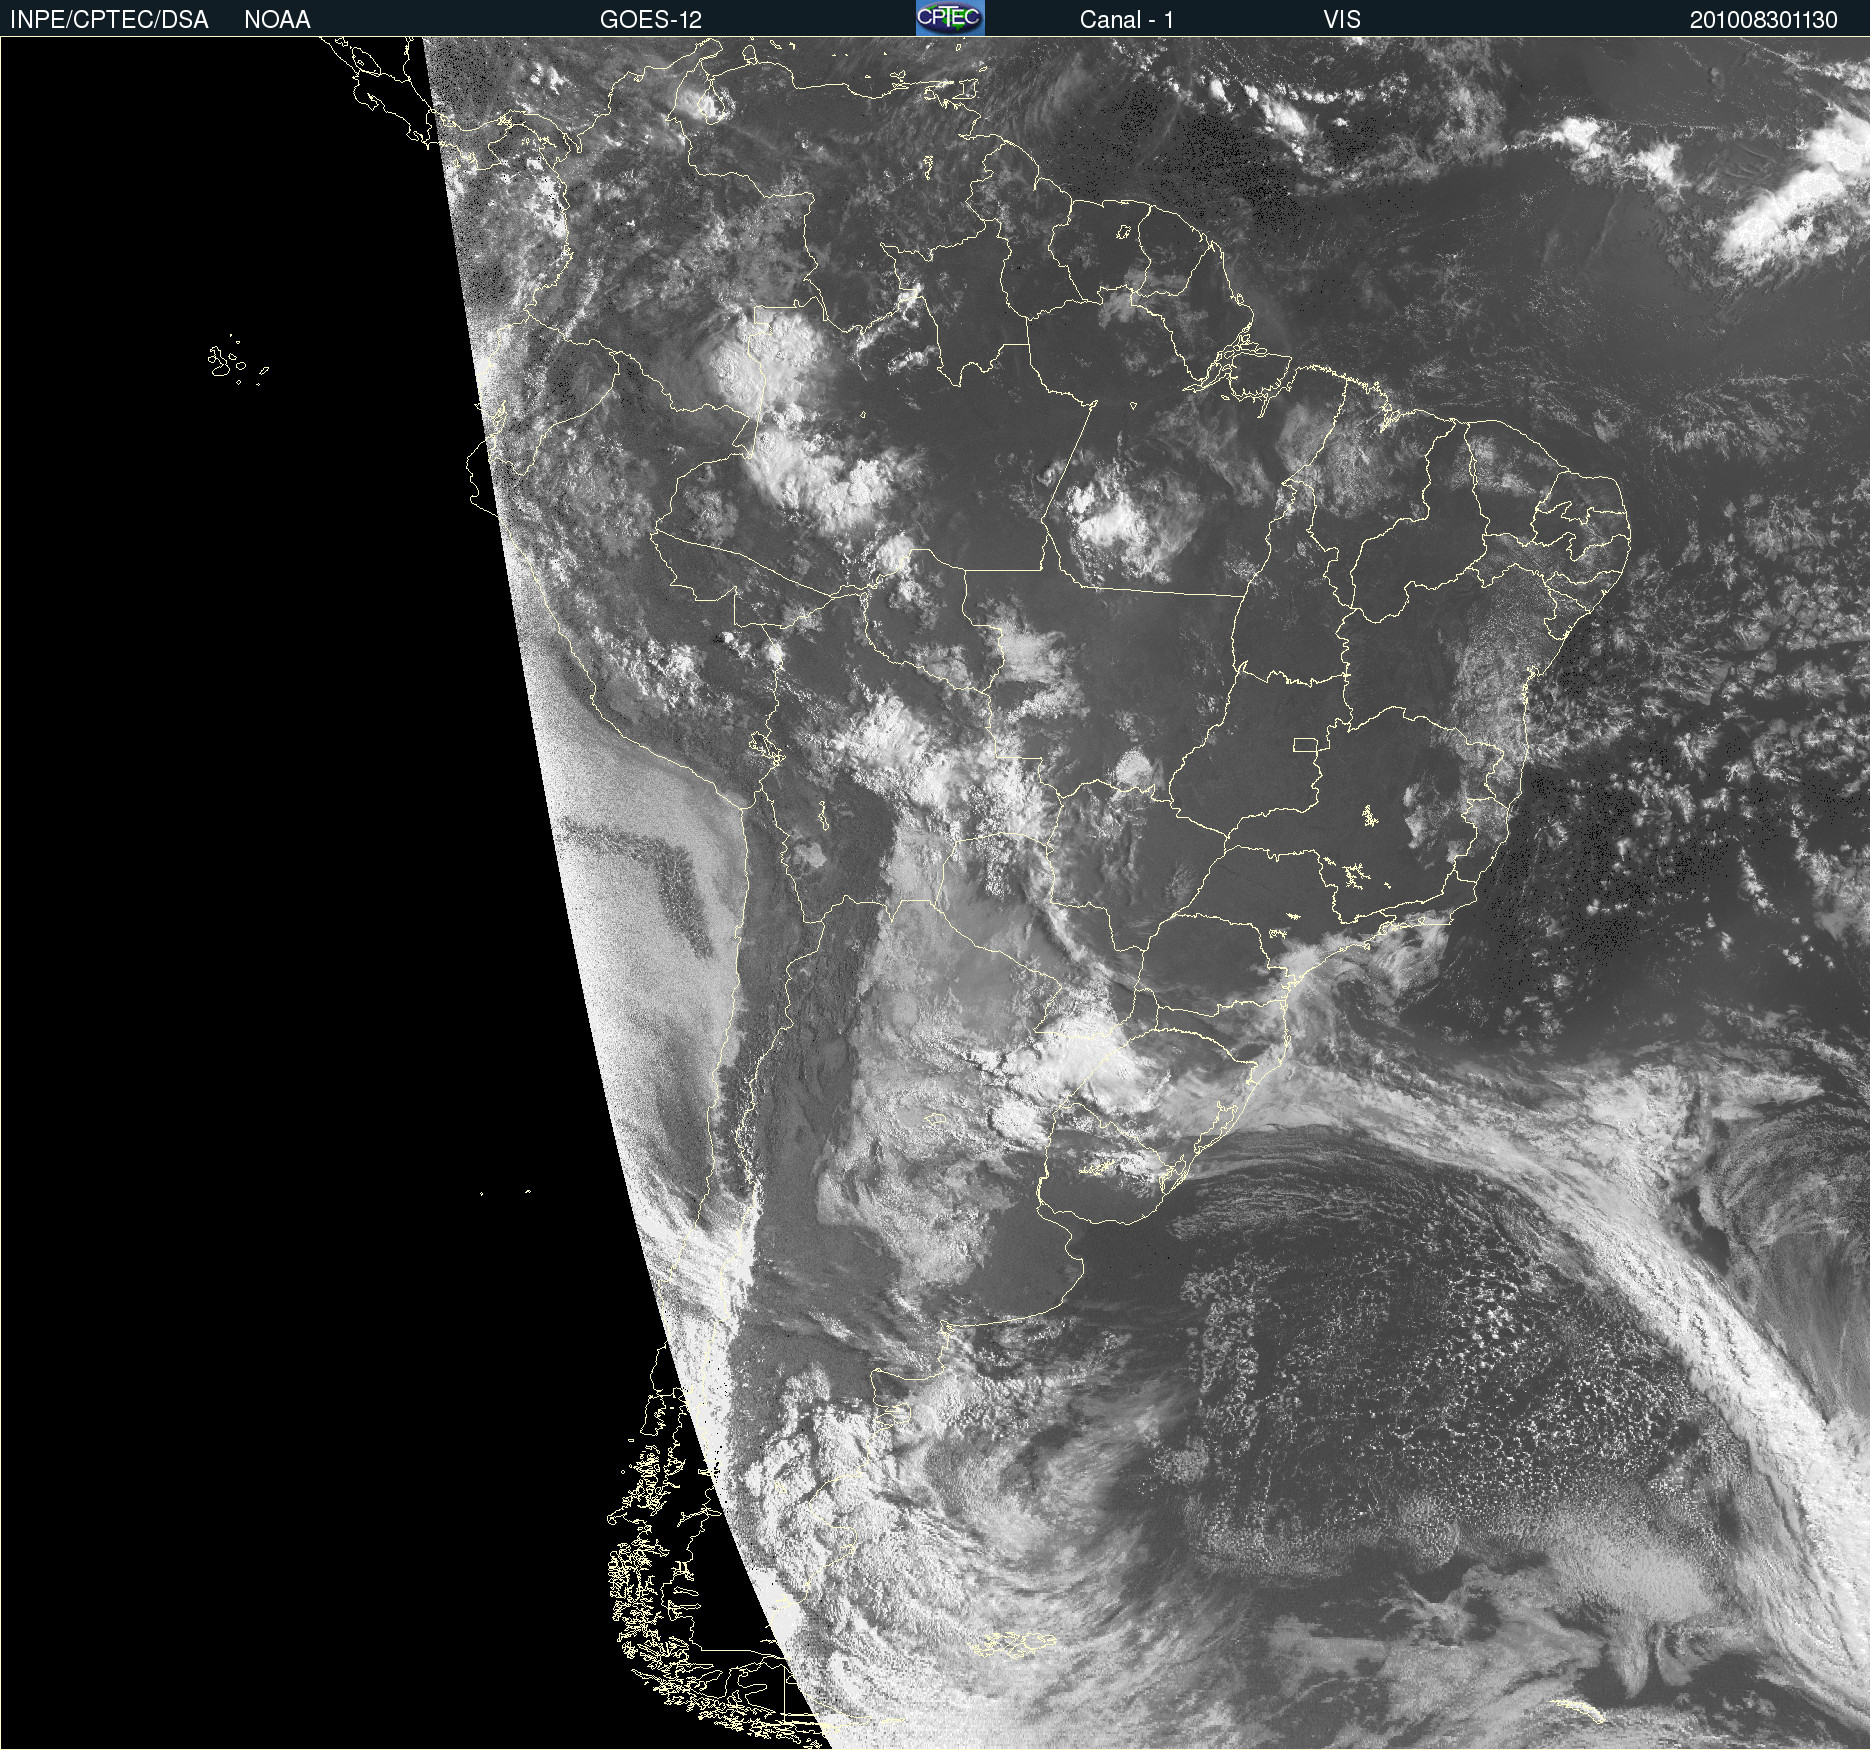This screenshot has width=1870, height=1750.
Task: Select the VIS channel label
Action: coord(1342,20)
